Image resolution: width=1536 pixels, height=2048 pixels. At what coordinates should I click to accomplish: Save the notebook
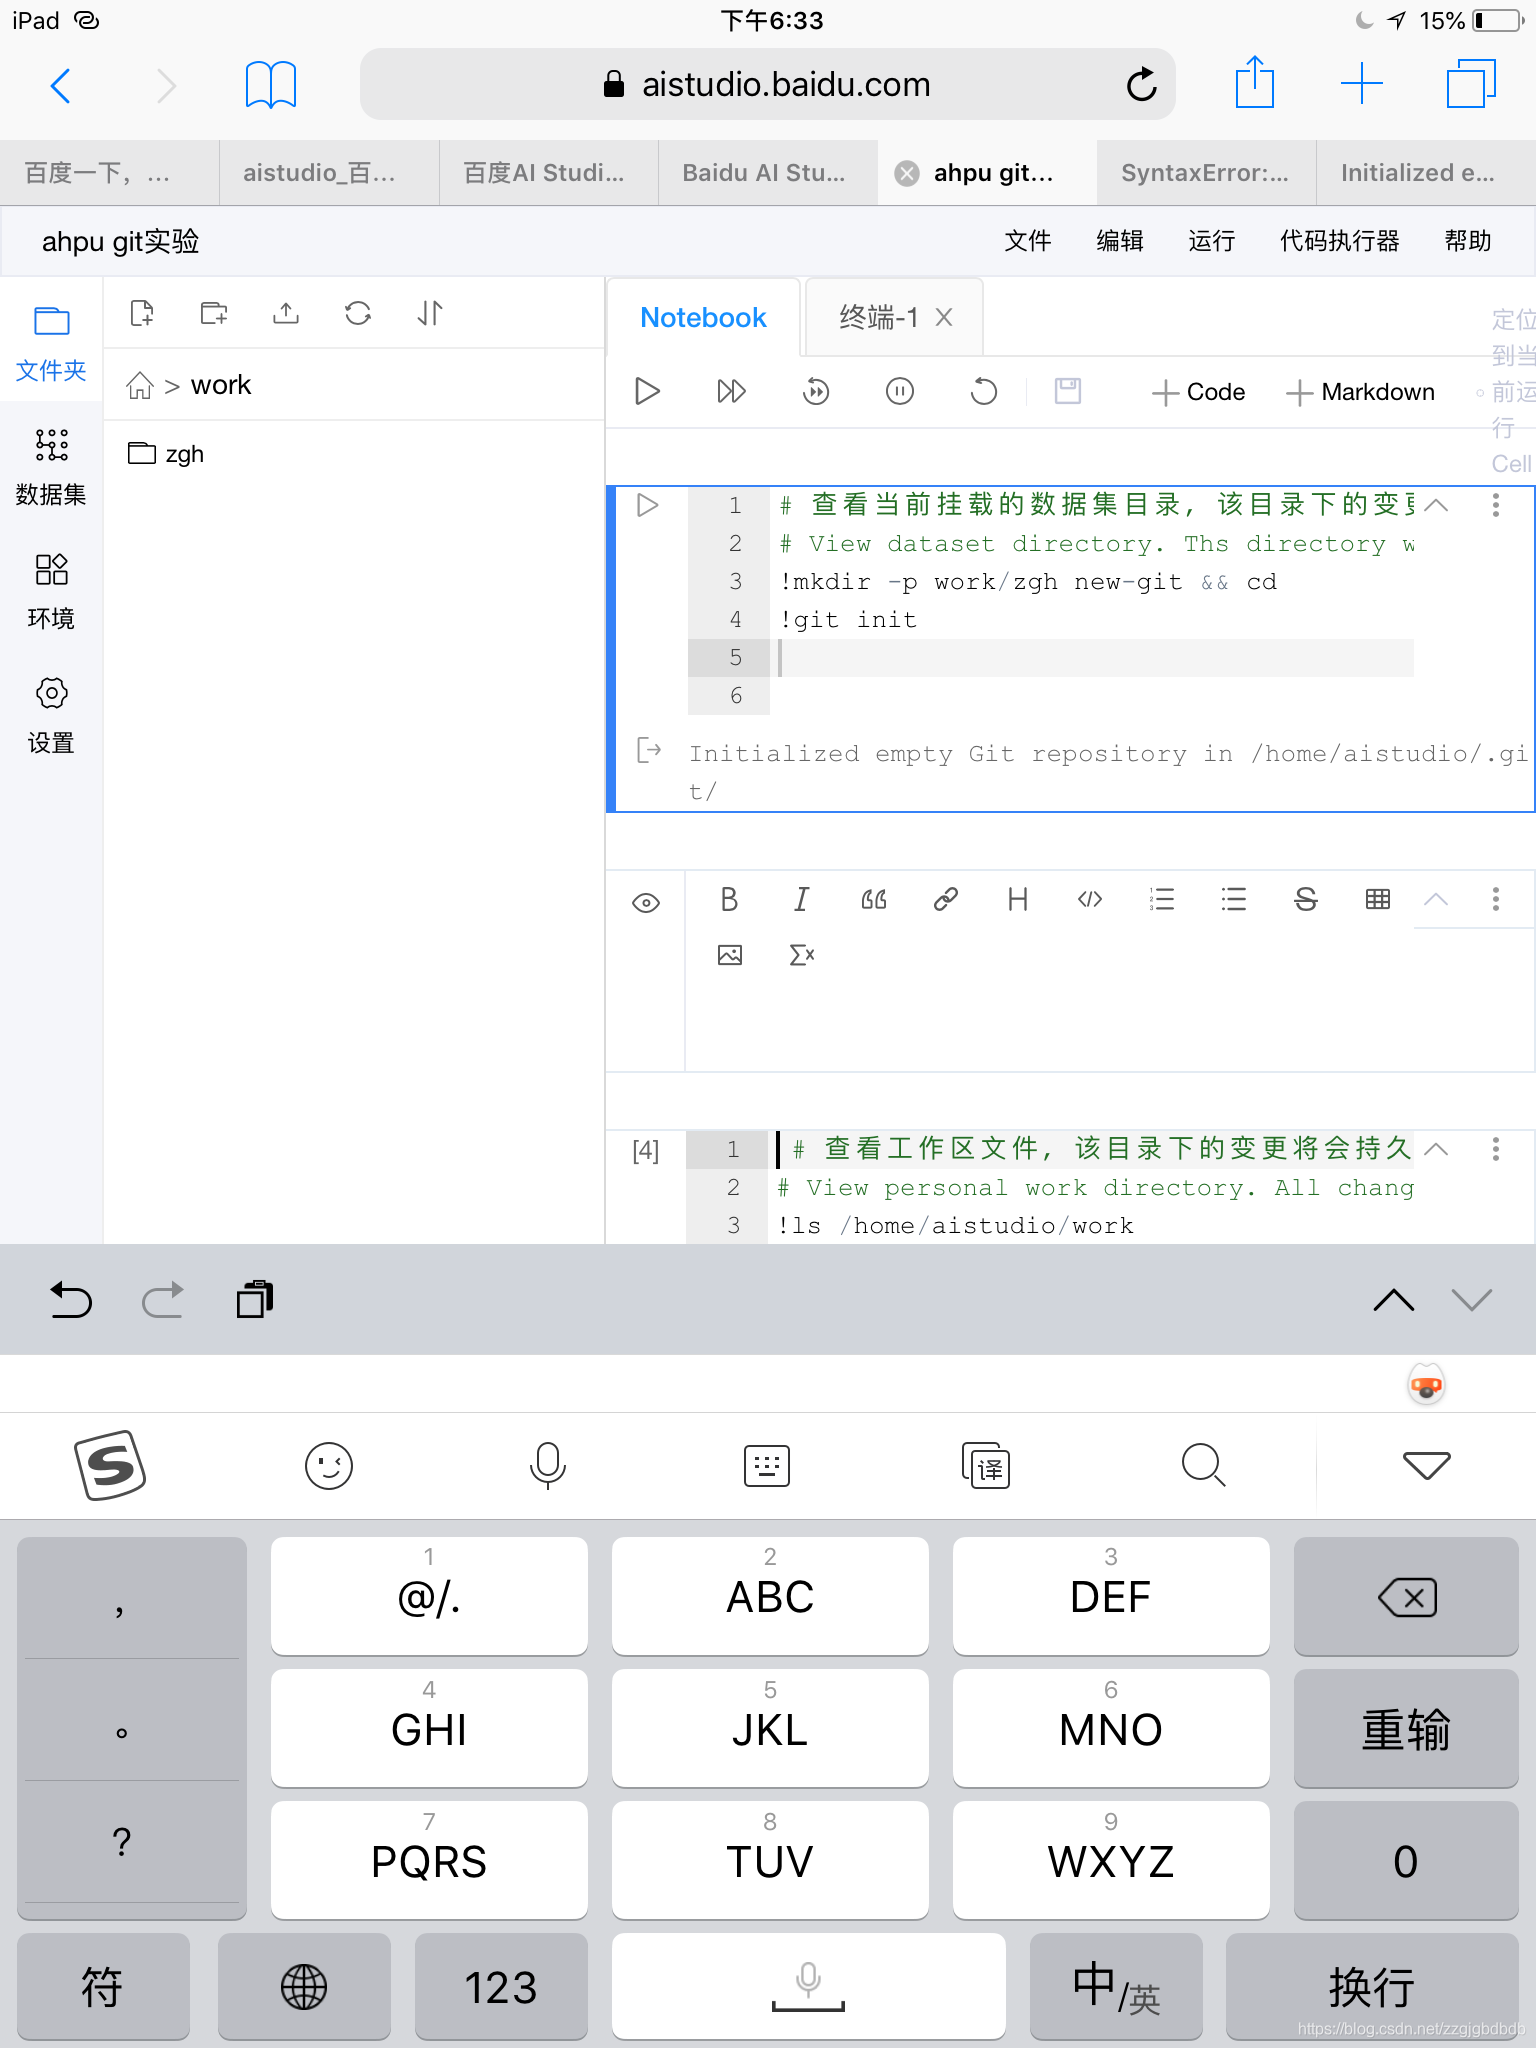1068,391
